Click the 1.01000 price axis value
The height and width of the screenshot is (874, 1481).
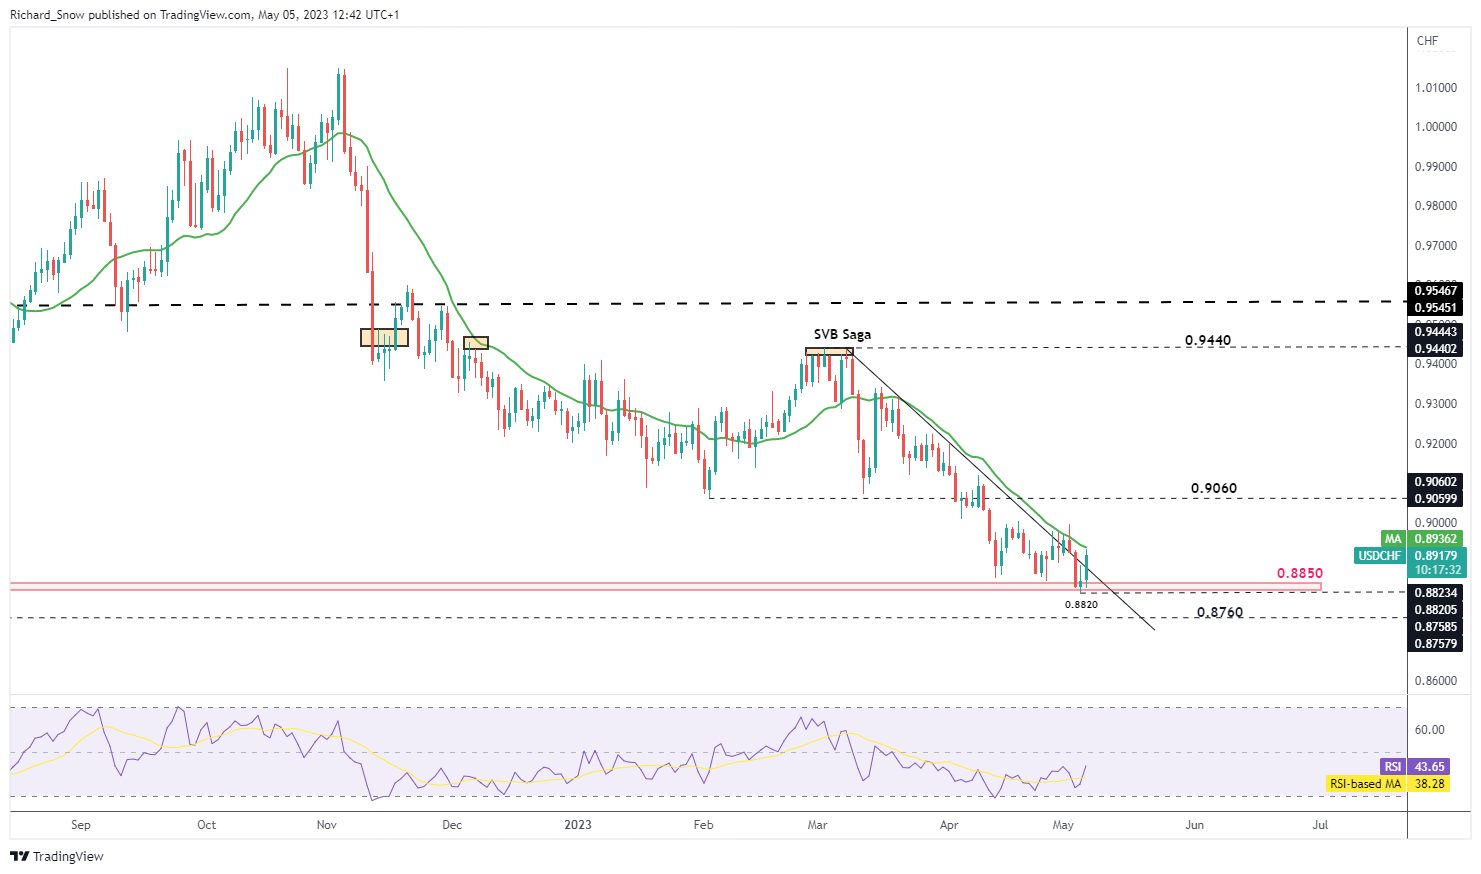1435,88
